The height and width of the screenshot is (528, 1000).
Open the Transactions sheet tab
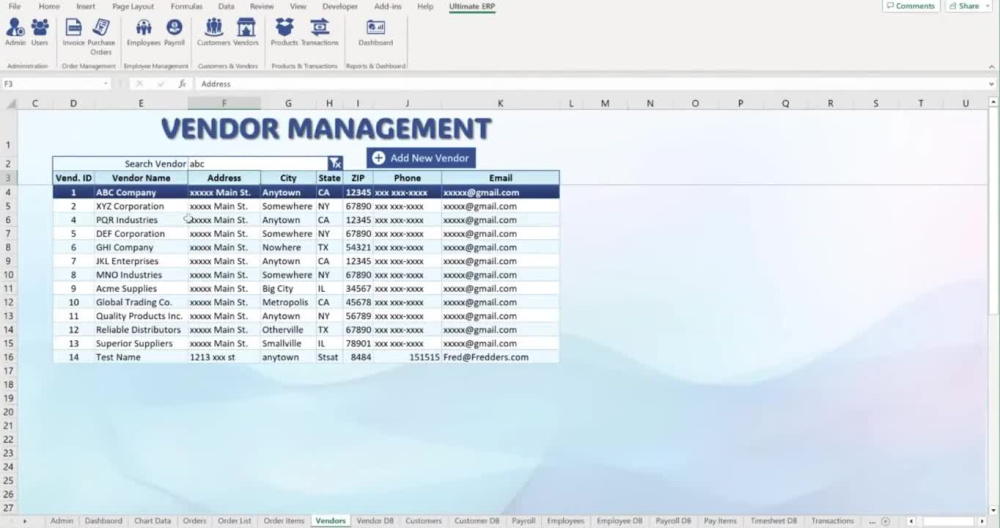click(x=832, y=521)
